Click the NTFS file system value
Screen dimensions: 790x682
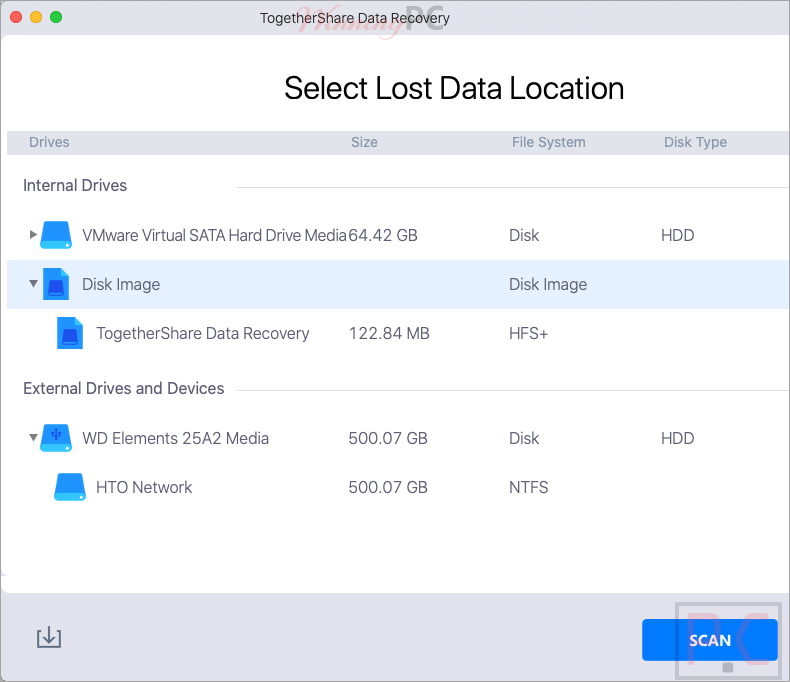click(x=529, y=487)
